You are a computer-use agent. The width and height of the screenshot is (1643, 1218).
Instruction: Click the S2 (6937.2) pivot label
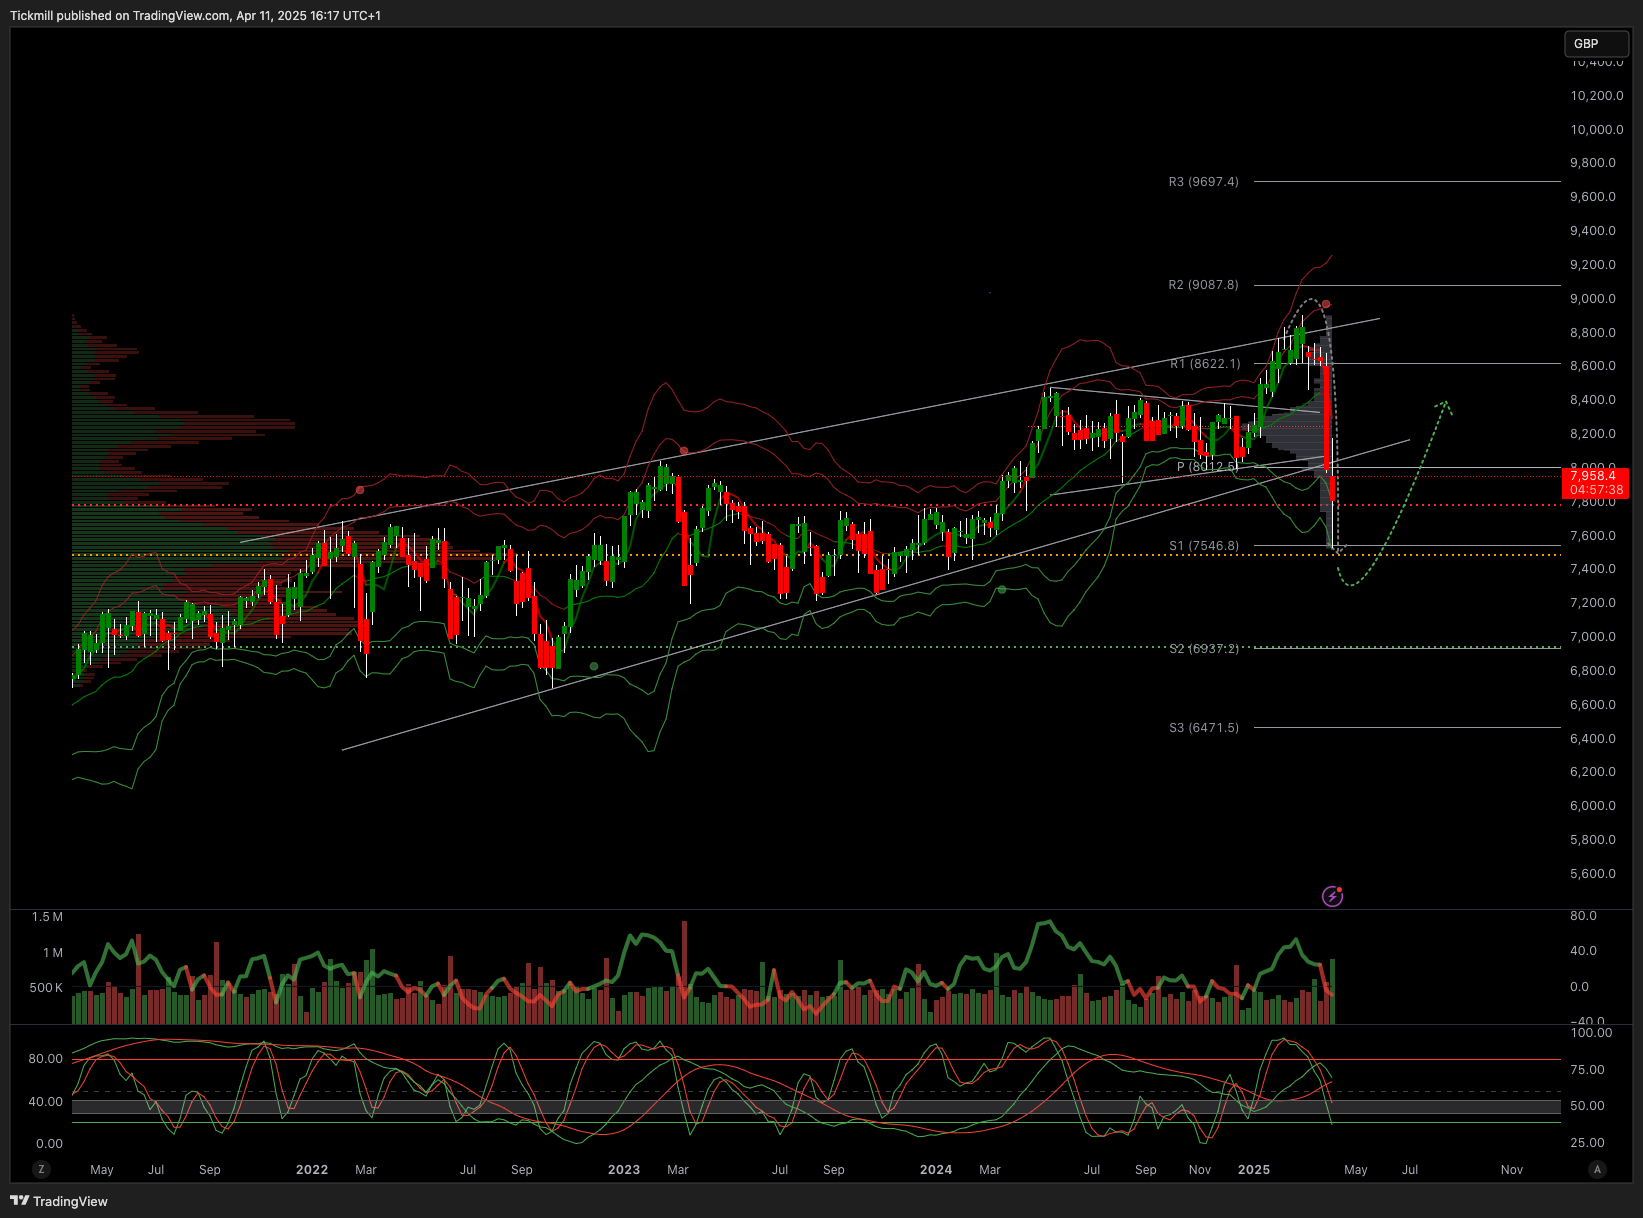(x=1204, y=649)
